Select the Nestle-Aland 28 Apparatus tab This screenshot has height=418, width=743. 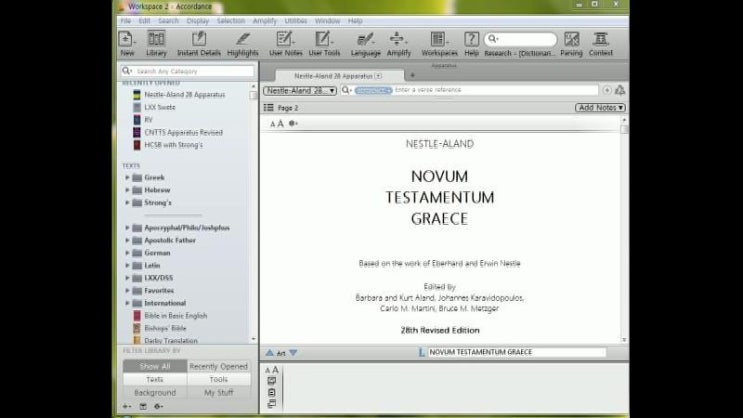pos(334,75)
